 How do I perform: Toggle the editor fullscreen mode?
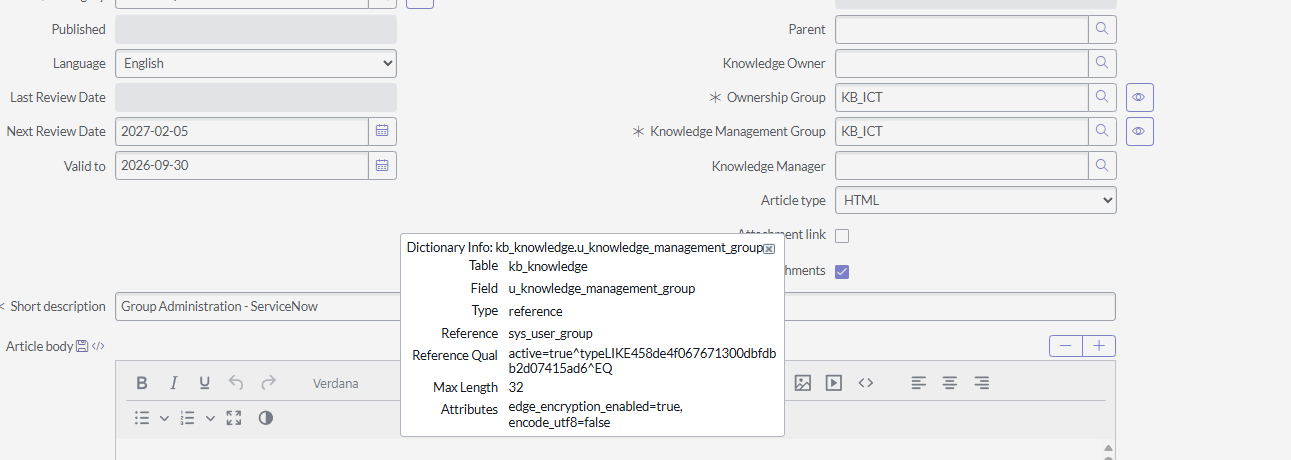(x=234, y=418)
